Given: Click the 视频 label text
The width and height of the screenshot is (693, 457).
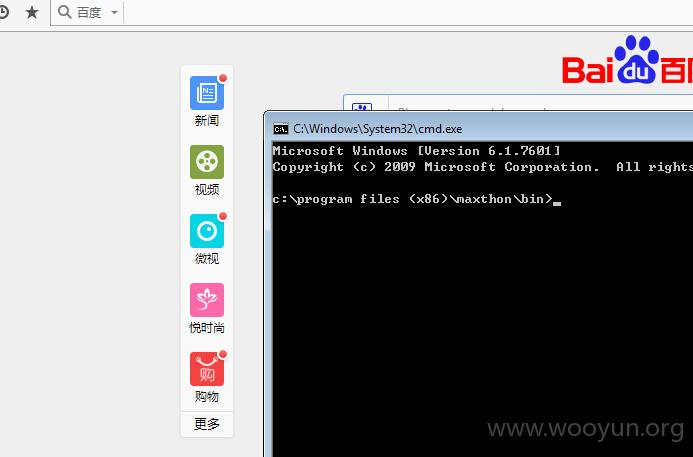Looking at the screenshot, I should click(x=207, y=189).
